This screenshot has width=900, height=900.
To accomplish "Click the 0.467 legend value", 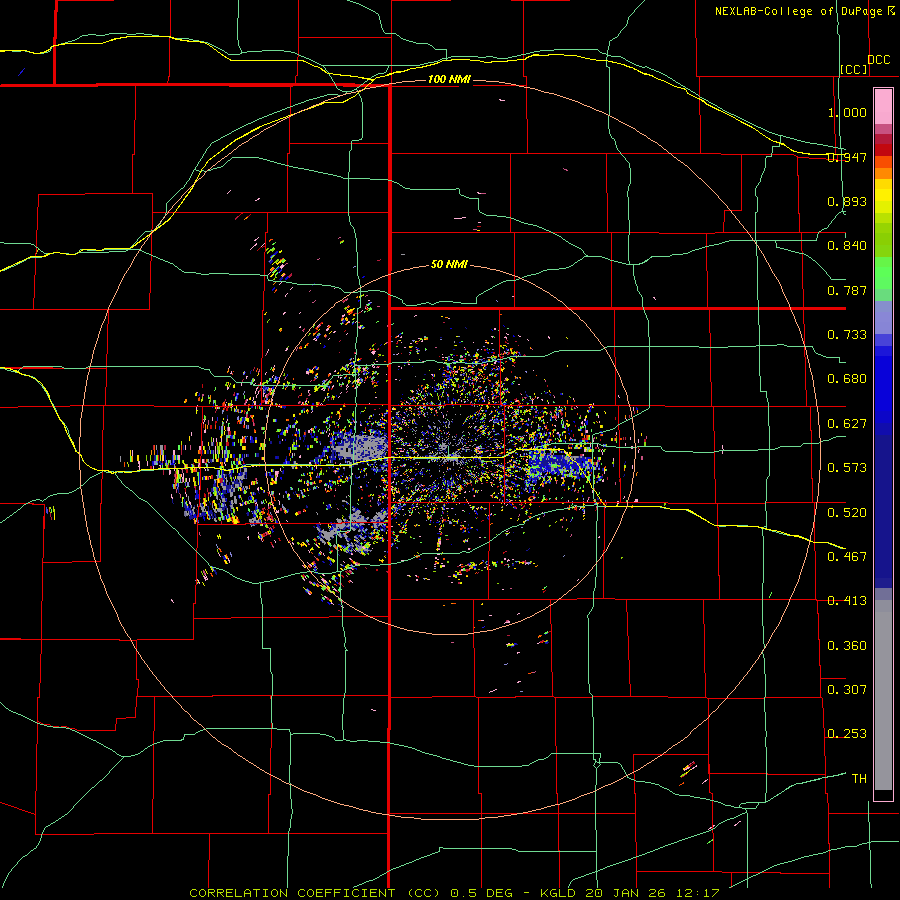I will pos(847,556).
